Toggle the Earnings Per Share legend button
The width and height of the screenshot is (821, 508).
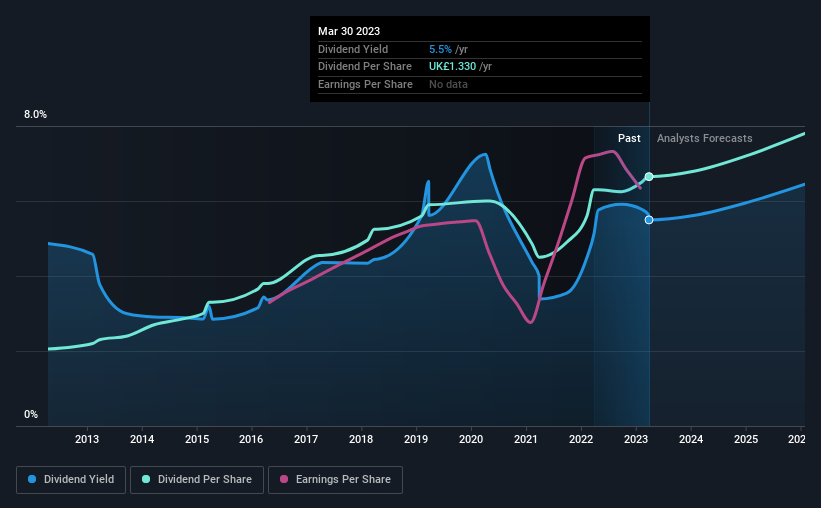coord(335,480)
